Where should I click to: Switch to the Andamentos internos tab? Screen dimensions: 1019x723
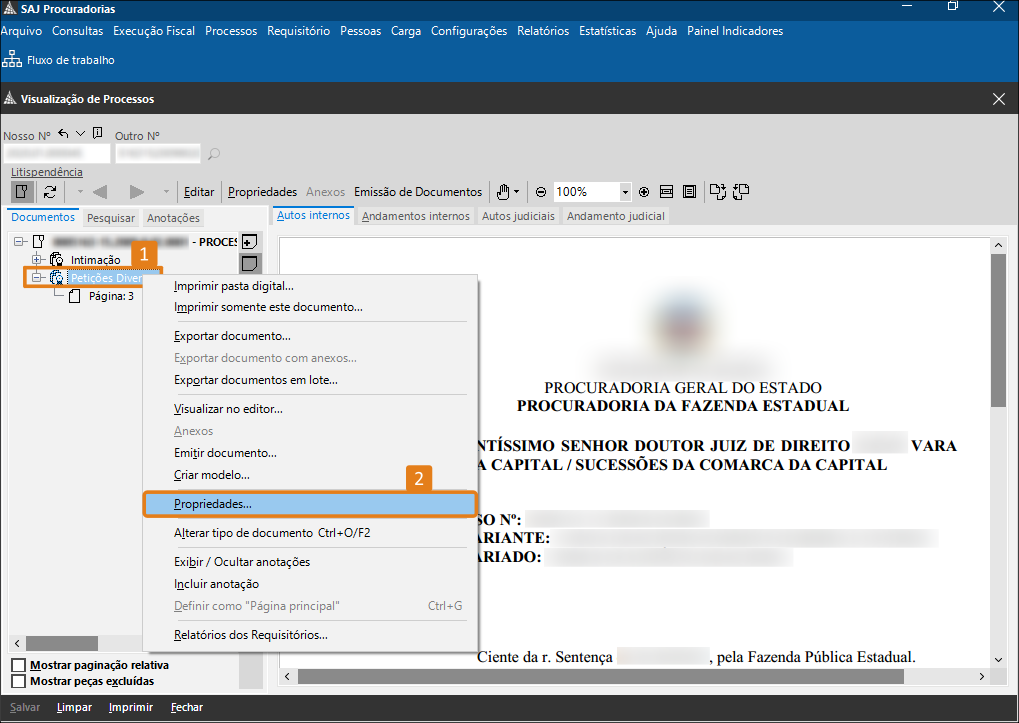click(x=415, y=216)
